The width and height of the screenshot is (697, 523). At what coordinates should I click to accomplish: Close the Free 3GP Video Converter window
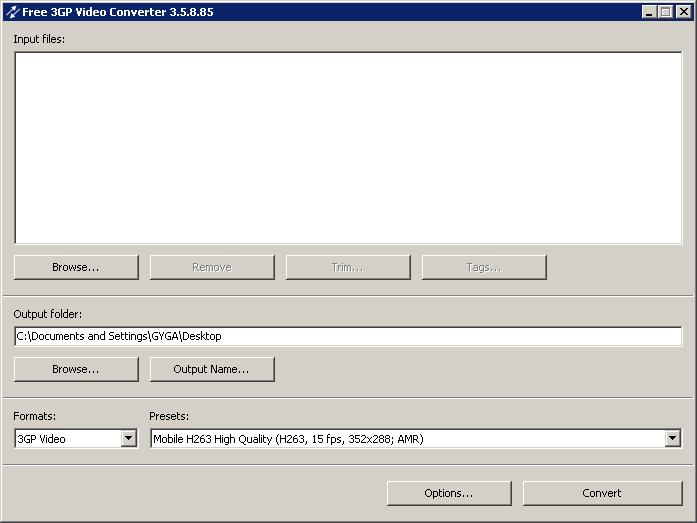tap(683, 12)
